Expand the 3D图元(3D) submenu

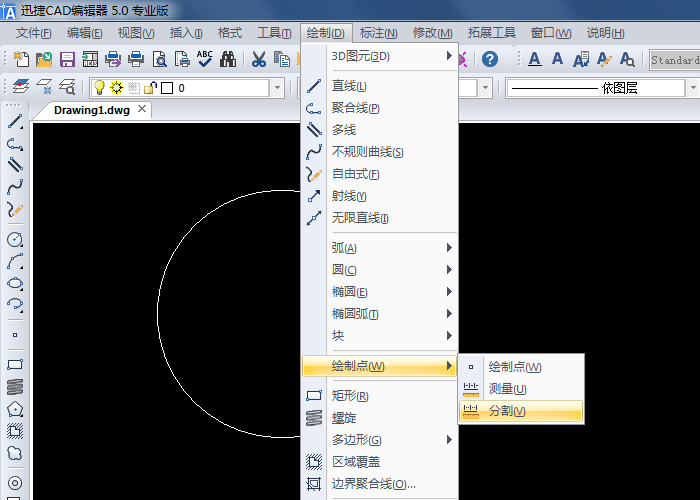tap(380, 56)
